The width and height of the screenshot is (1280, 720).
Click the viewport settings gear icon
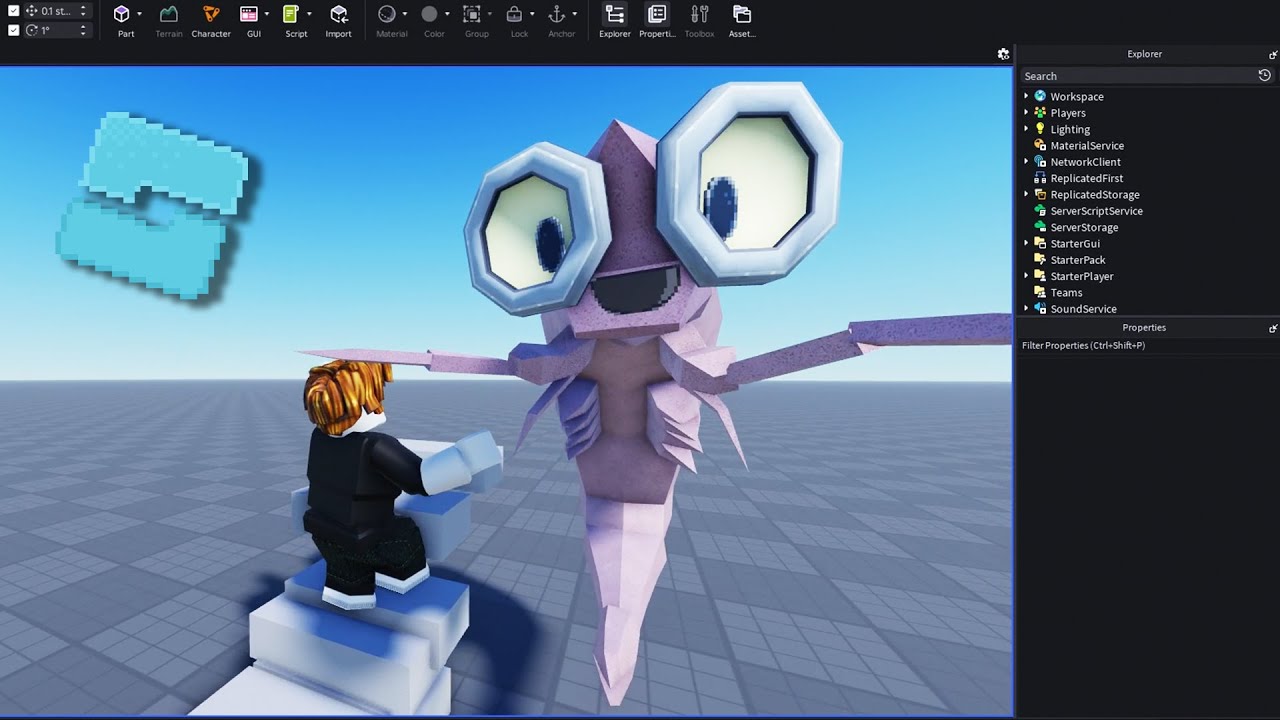coord(1003,54)
